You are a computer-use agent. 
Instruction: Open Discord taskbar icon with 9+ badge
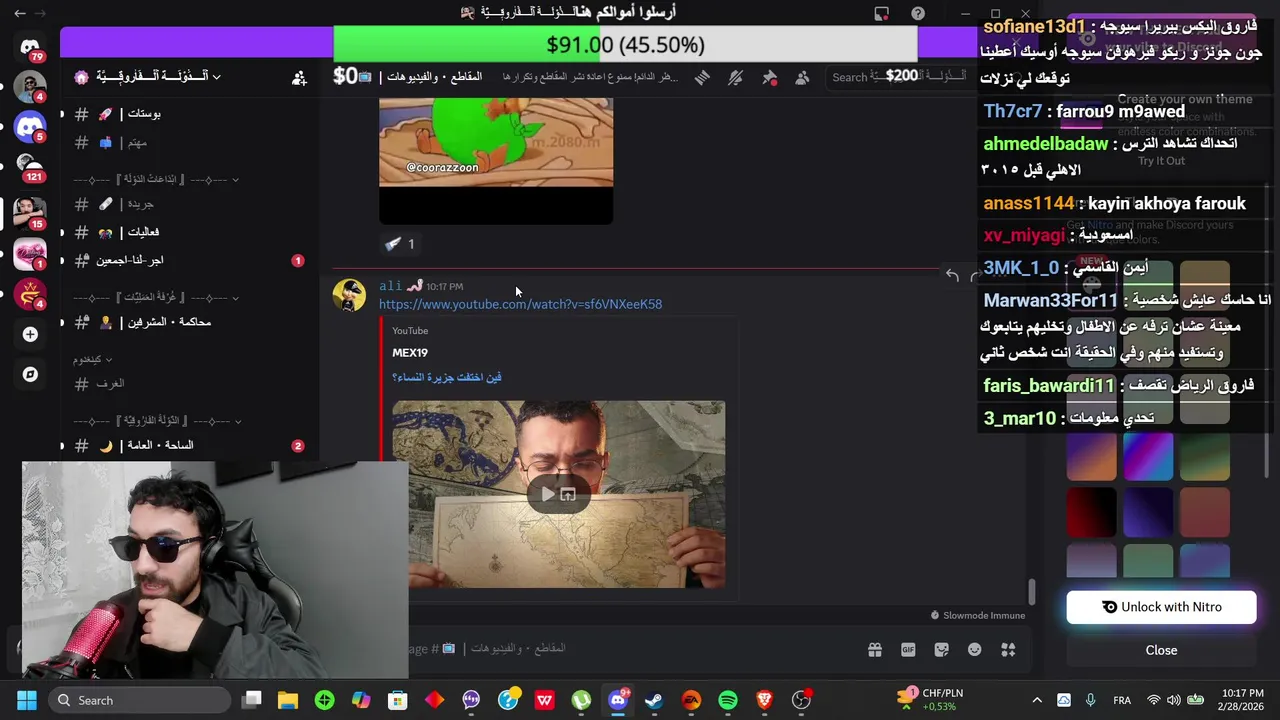coord(618,700)
